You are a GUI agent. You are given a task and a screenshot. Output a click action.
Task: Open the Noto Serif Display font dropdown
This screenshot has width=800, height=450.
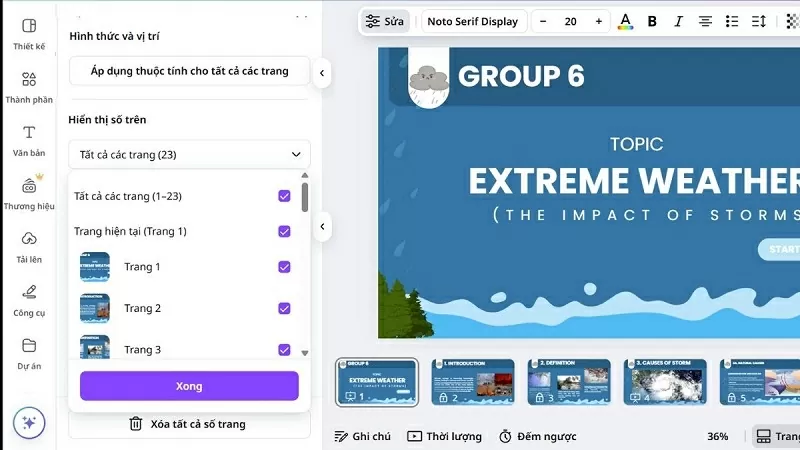473,21
